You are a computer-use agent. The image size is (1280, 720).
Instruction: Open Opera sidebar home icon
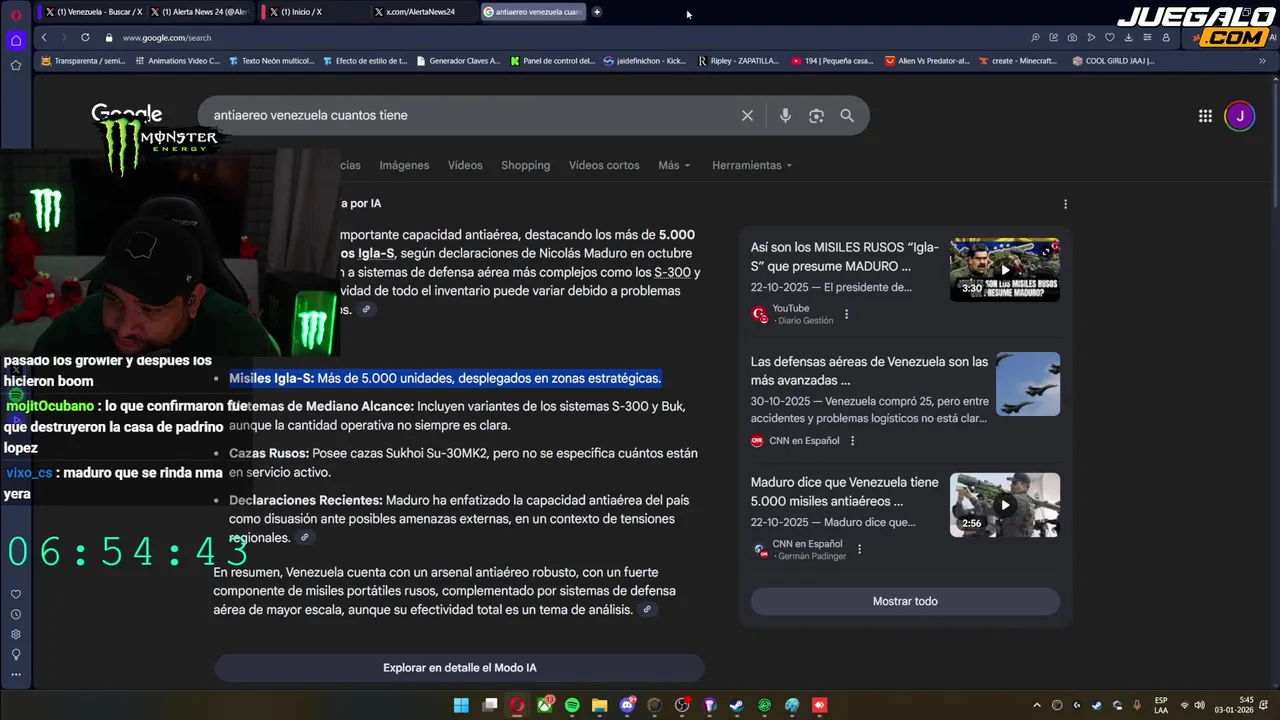coord(15,41)
